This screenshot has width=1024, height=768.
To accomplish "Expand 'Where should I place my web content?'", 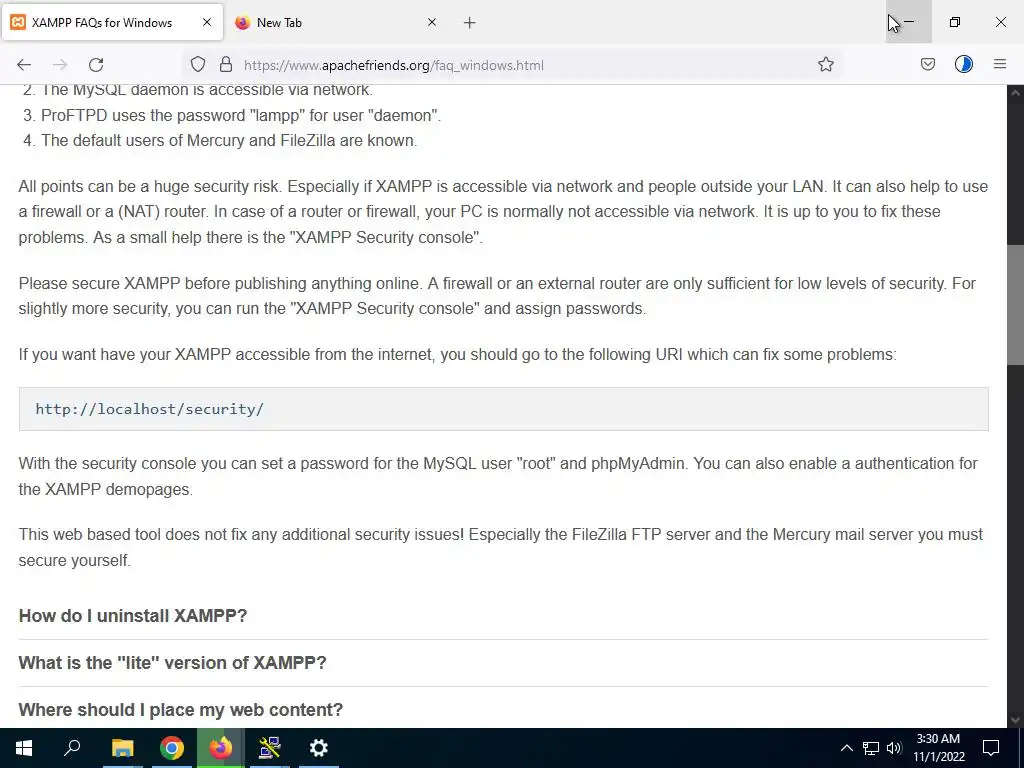I will [180, 710].
